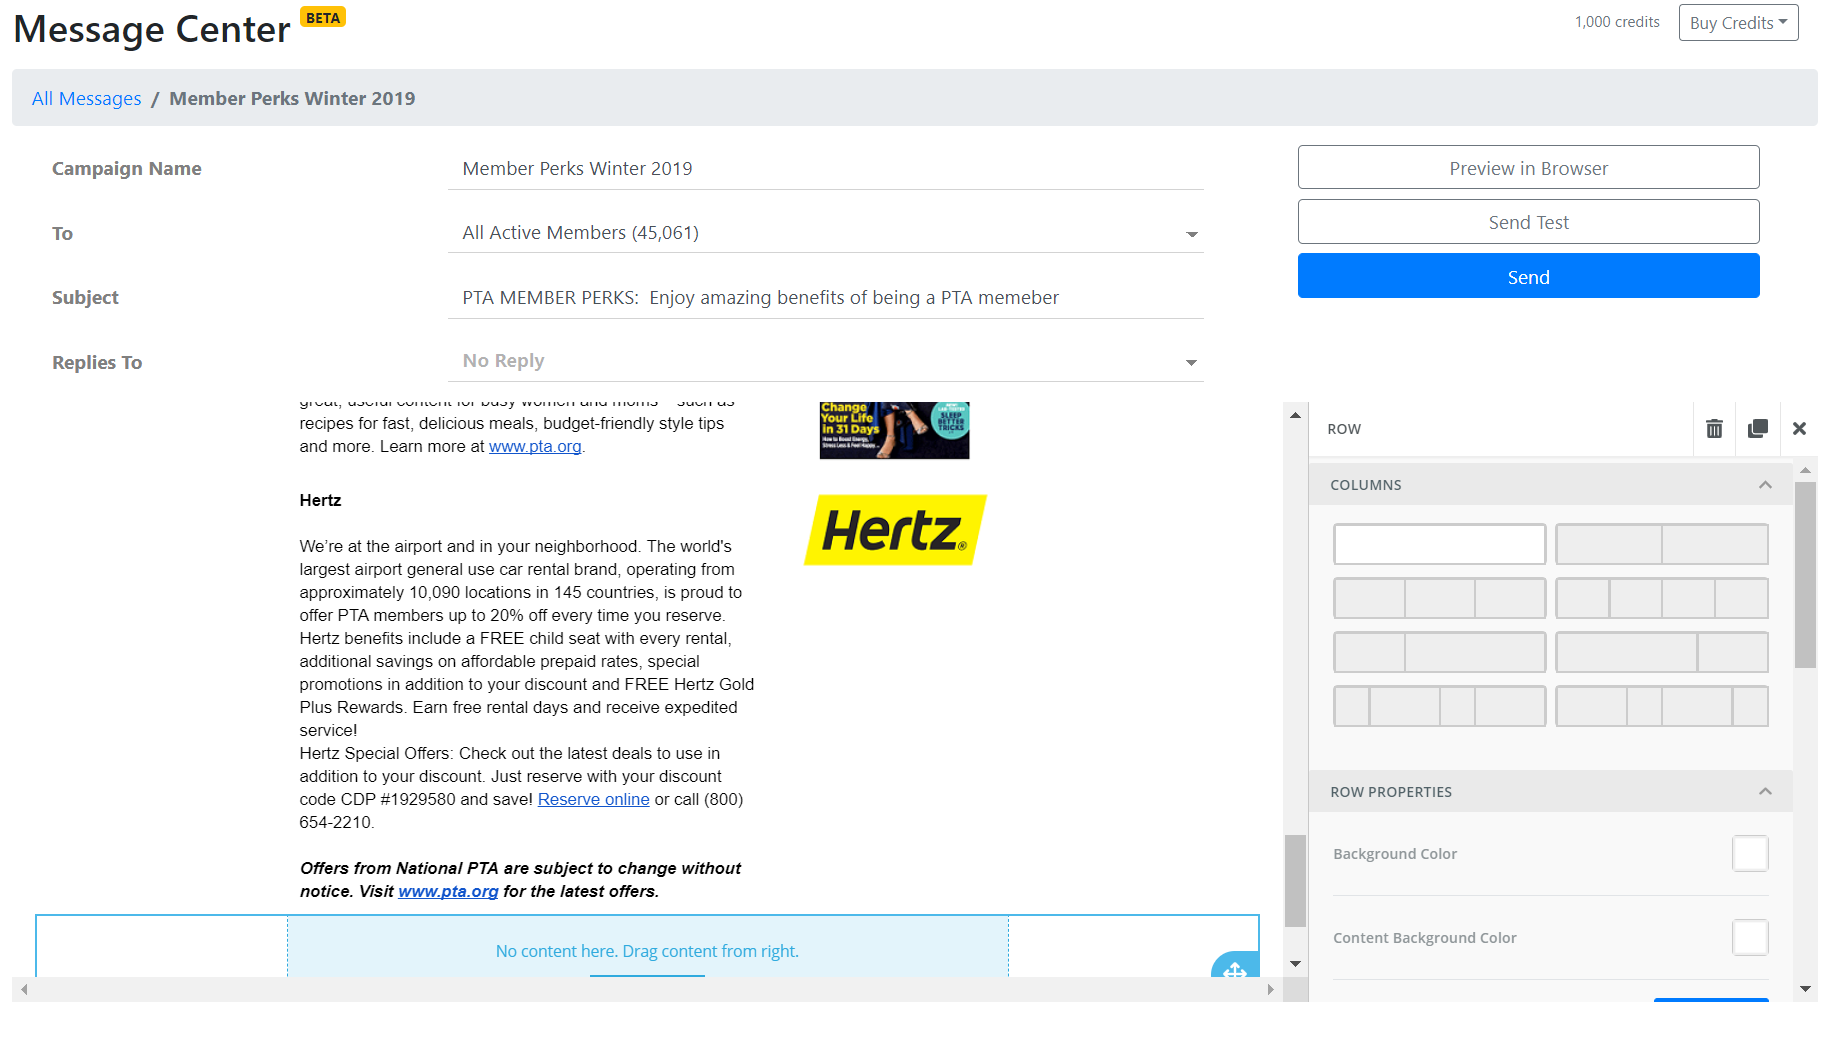This screenshot has width=1828, height=1048.
Task: Click the editor scroll-down arrow
Action: pos(1295,964)
